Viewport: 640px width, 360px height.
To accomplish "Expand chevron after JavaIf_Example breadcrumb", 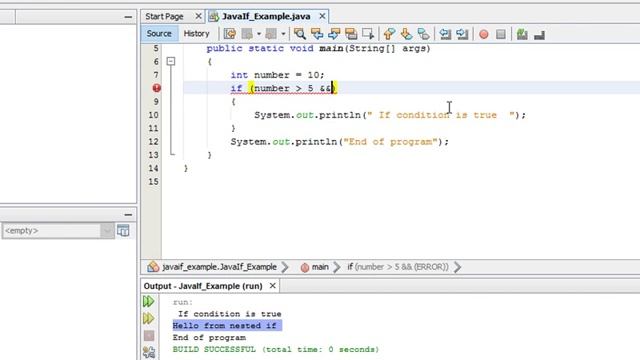I will coord(285,267).
